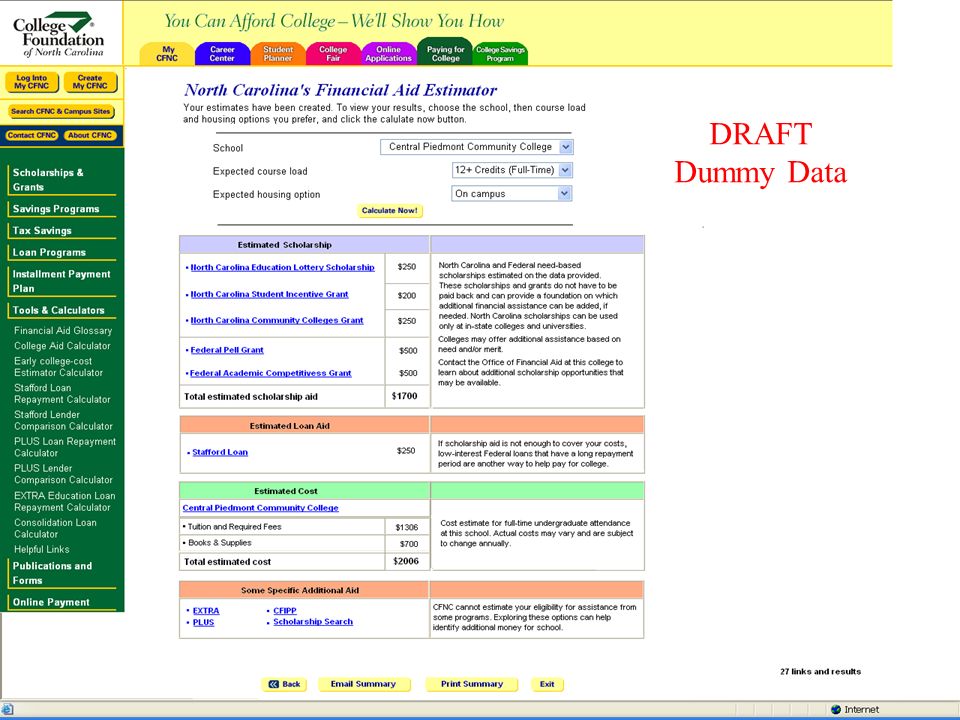Open Central Piedmont Community College cost link
Screen dimensions: 960x720
[260, 508]
